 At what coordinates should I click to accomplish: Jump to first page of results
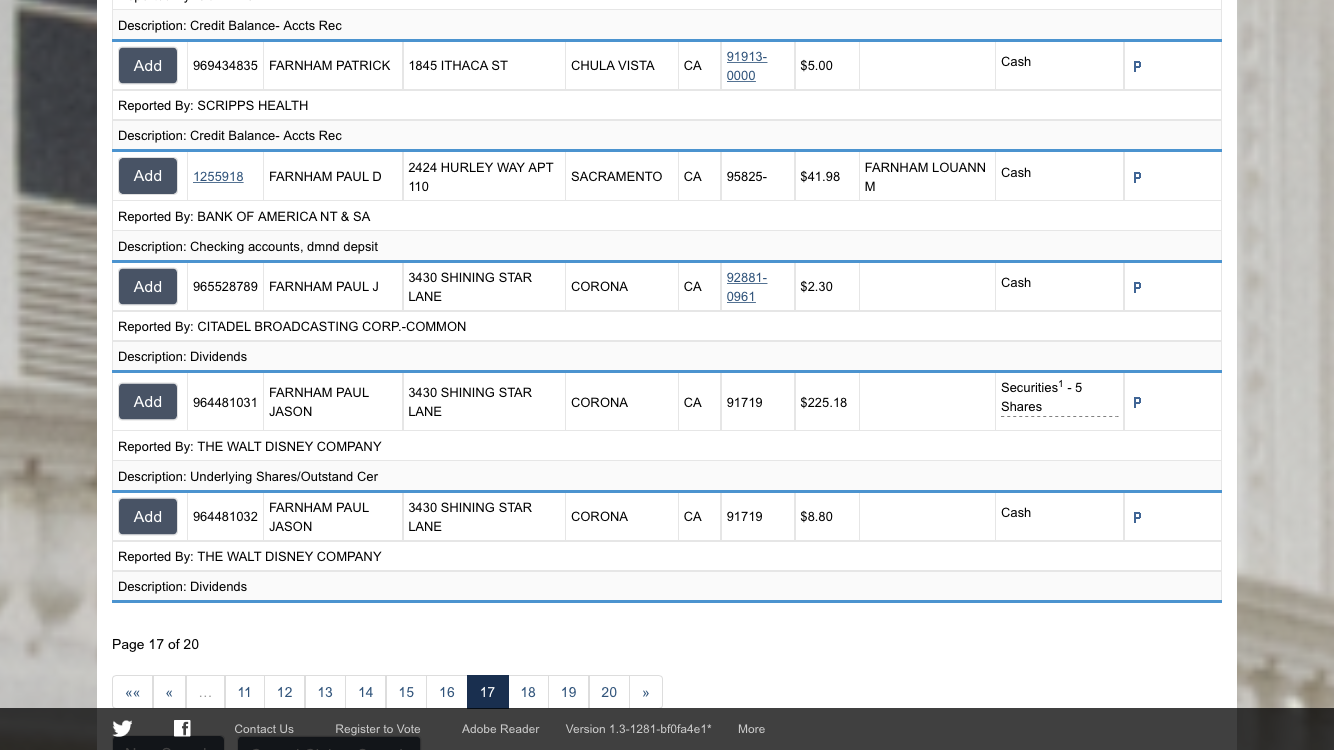pyautogui.click(x=133, y=692)
